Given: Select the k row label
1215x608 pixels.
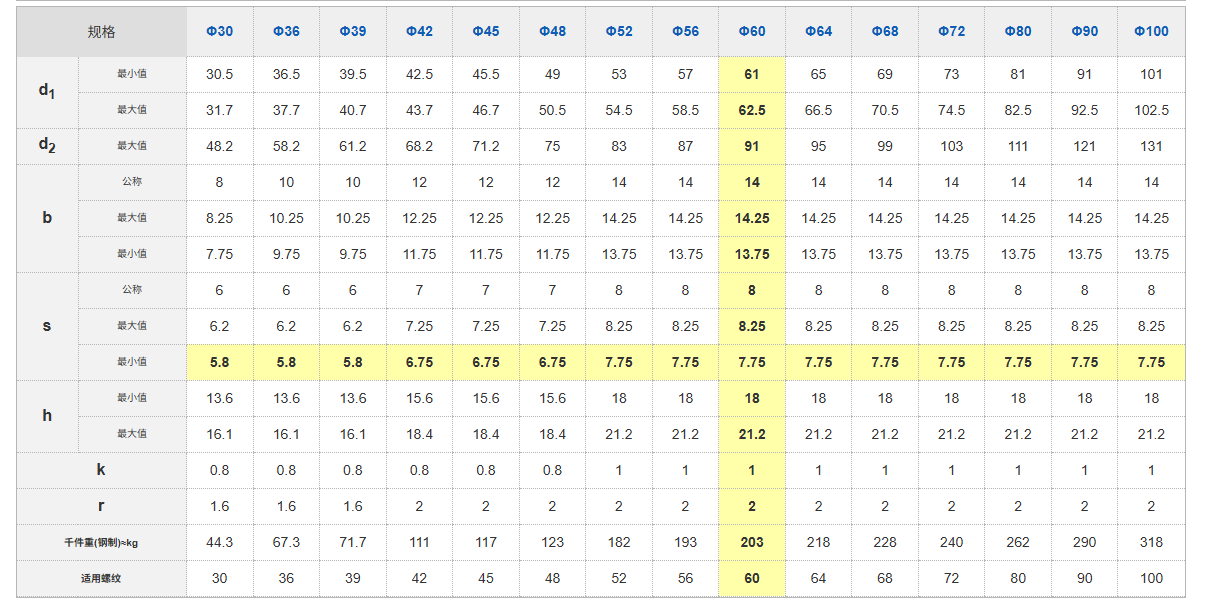Looking at the screenshot, I should pos(101,470).
